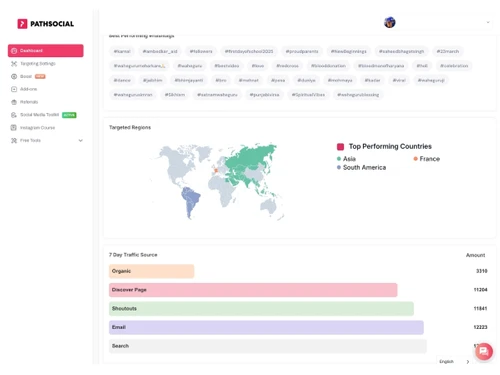
Task: Click the Free Tools sidebar icon
Action: pyautogui.click(x=14, y=140)
